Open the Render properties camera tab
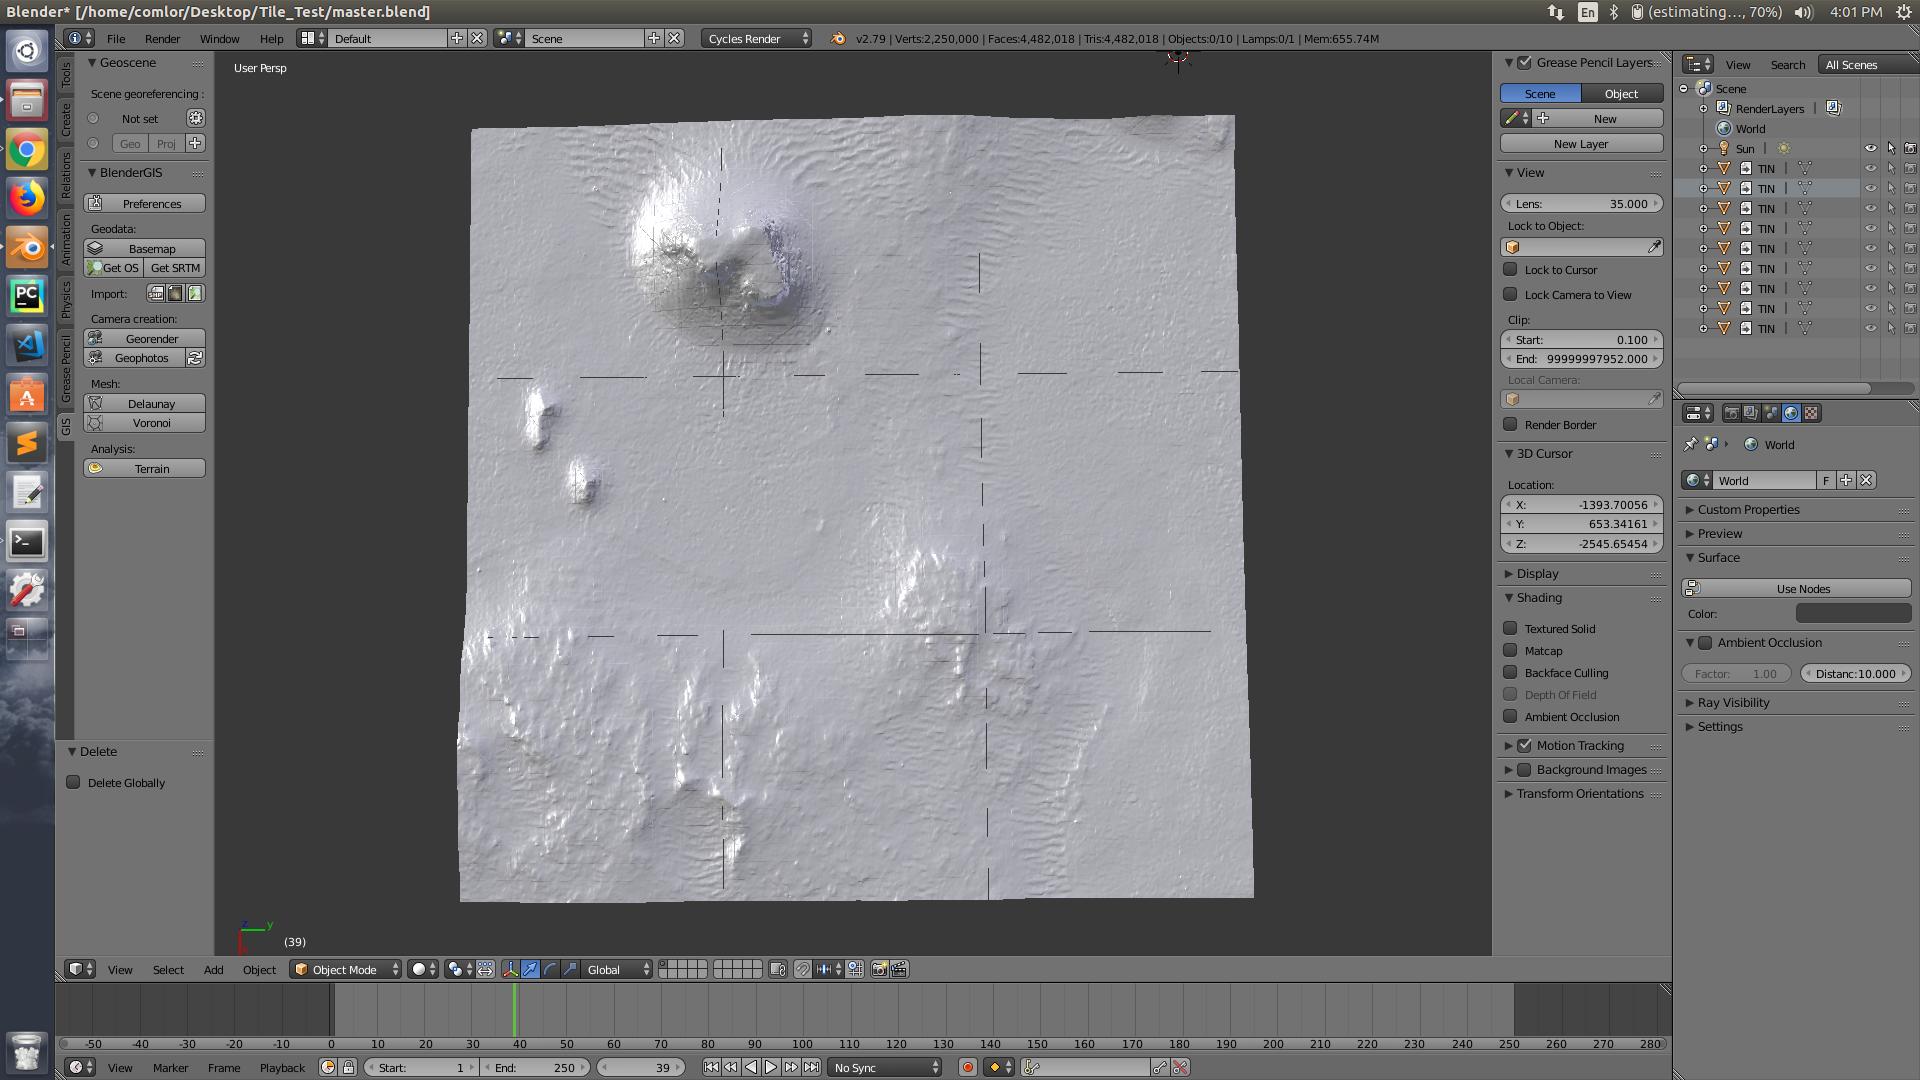1920x1080 pixels. 1731,413
